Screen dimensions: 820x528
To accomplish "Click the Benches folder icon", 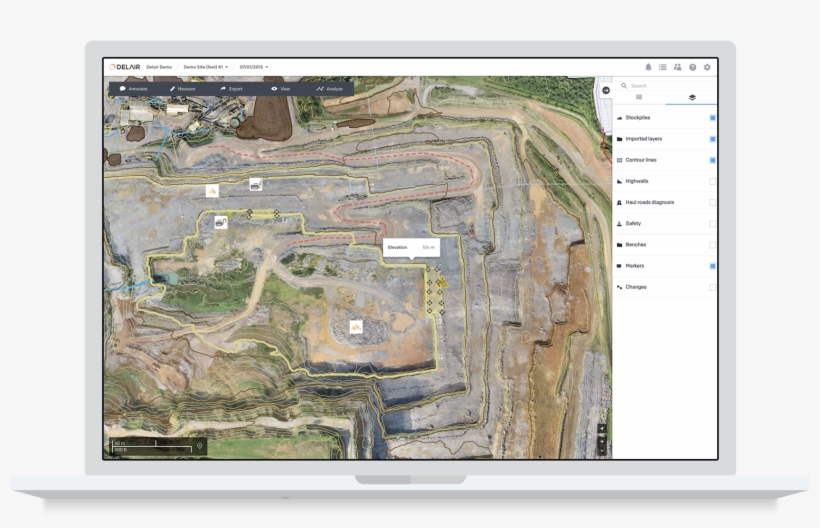I will pyautogui.click(x=620, y=245).
